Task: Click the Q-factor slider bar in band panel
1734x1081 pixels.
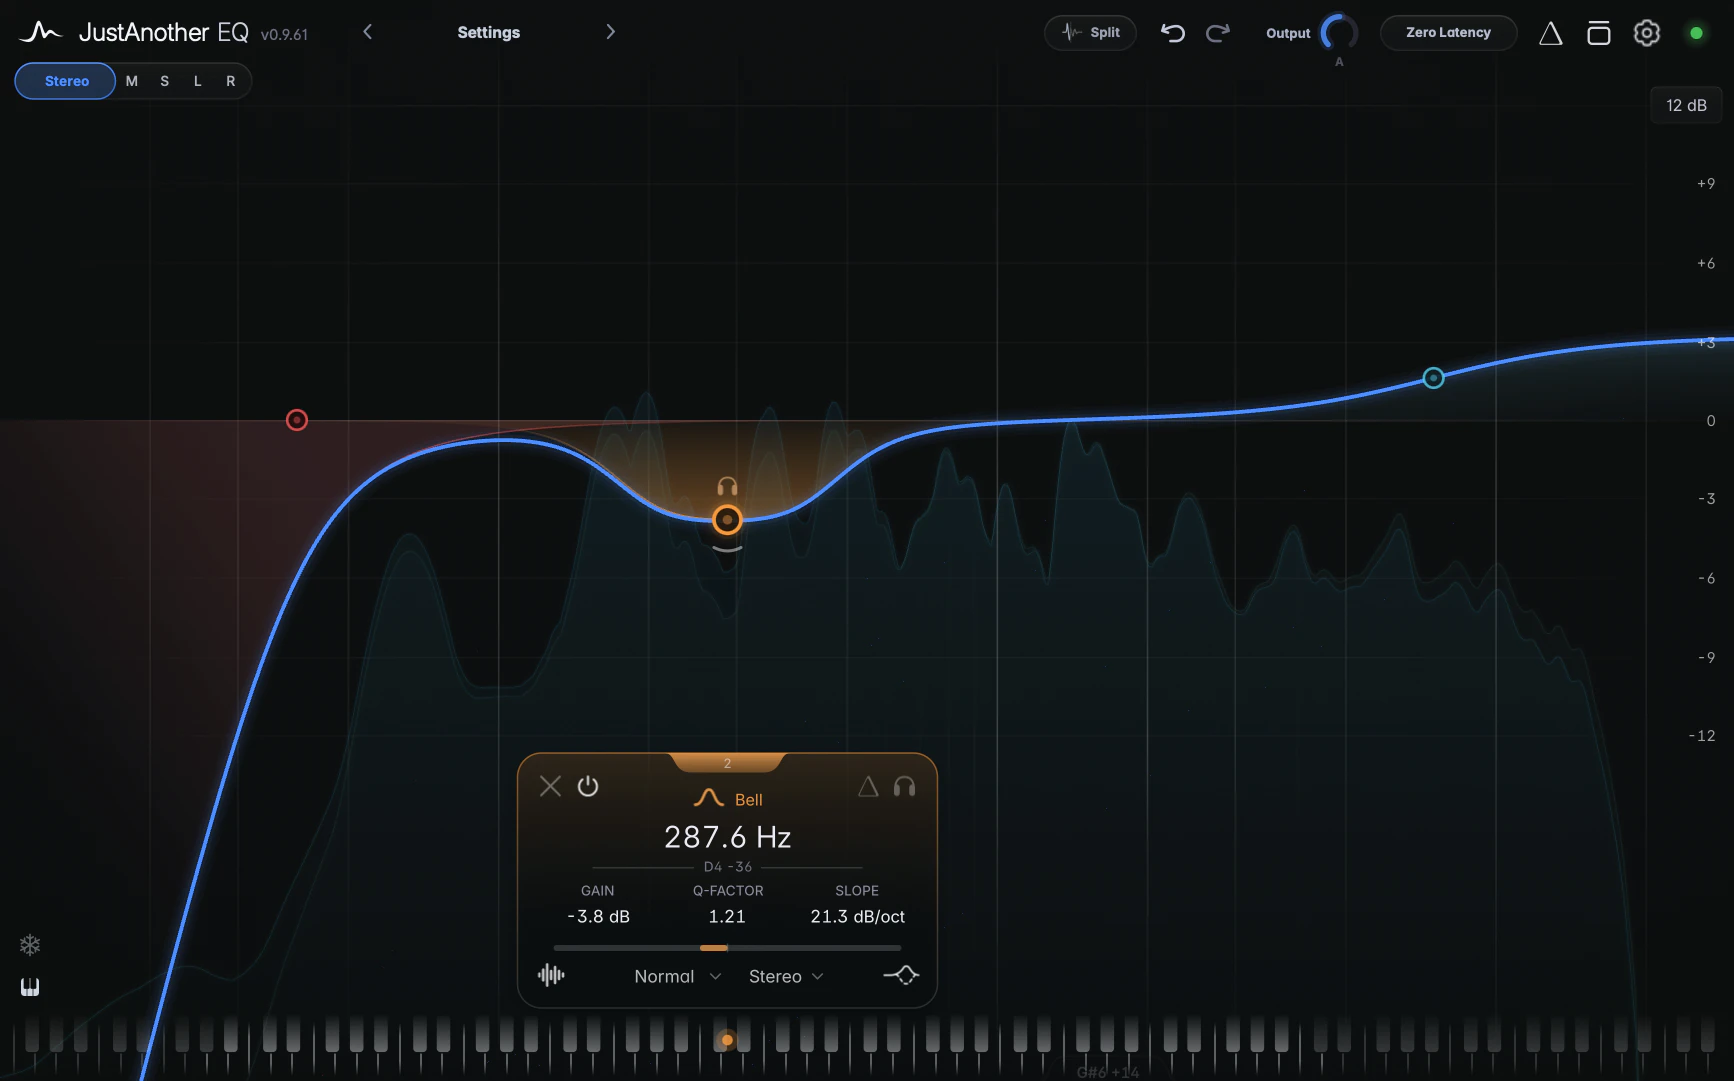Action: click(727, 947)
